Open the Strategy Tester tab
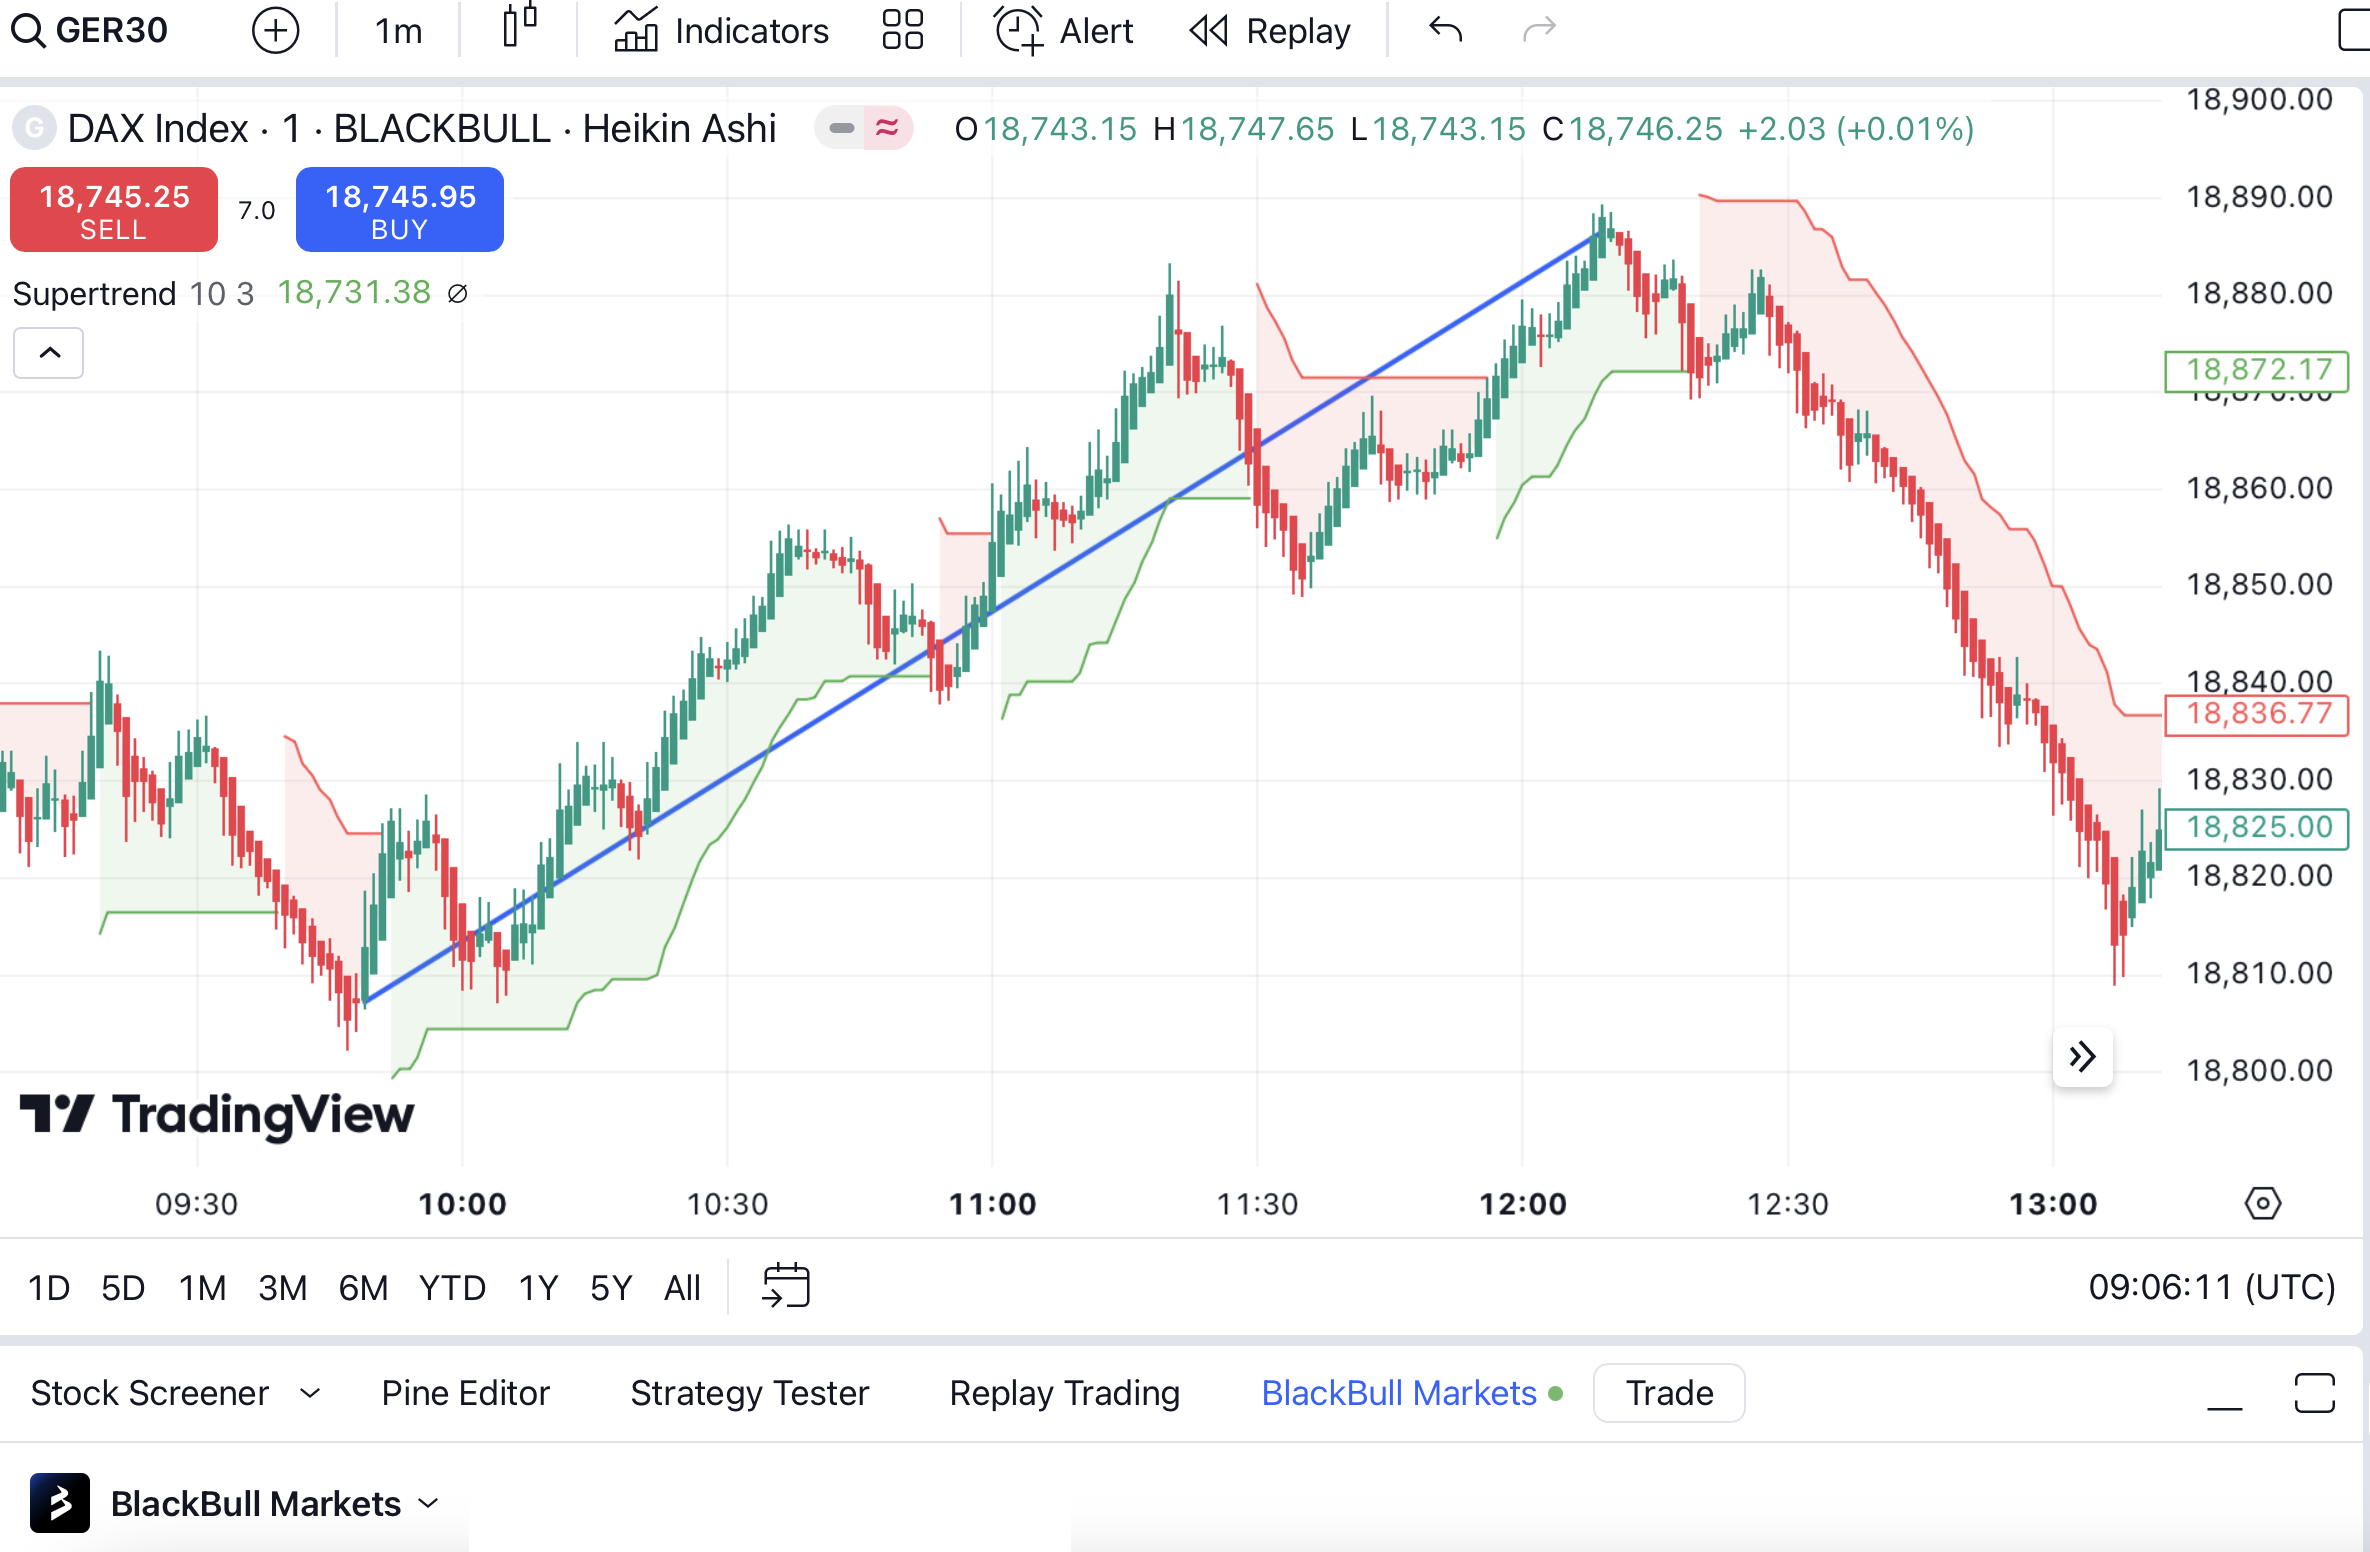The width and height of the screenshot is (2370, 1552). (750, 1393)
